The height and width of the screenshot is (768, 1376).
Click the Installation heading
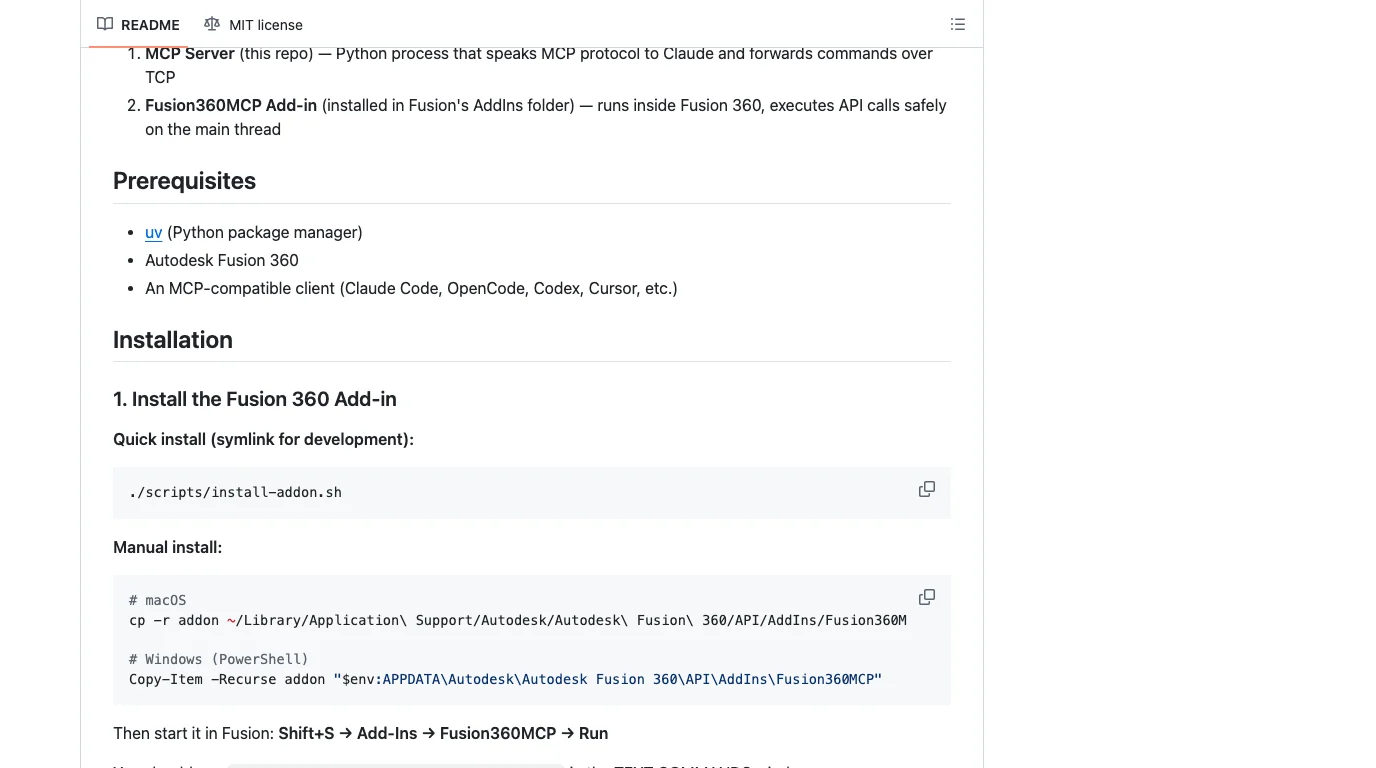(173, 340)
